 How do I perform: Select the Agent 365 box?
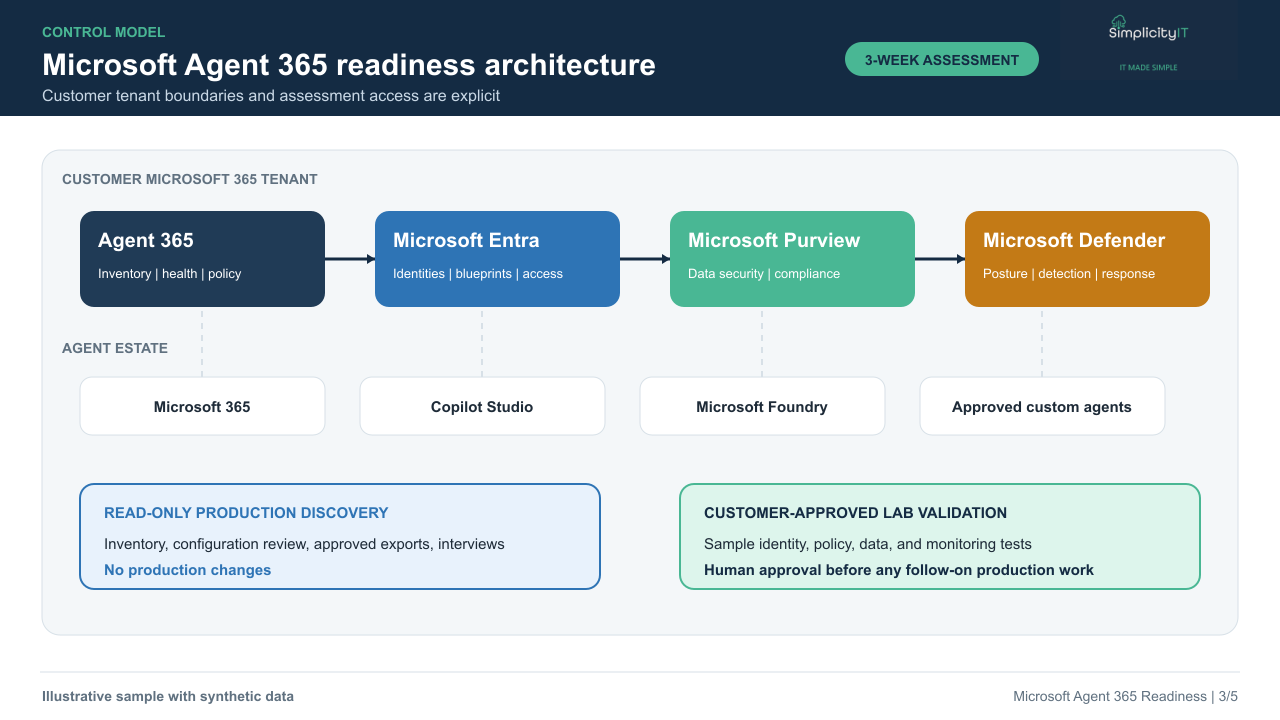click(202, 259)
